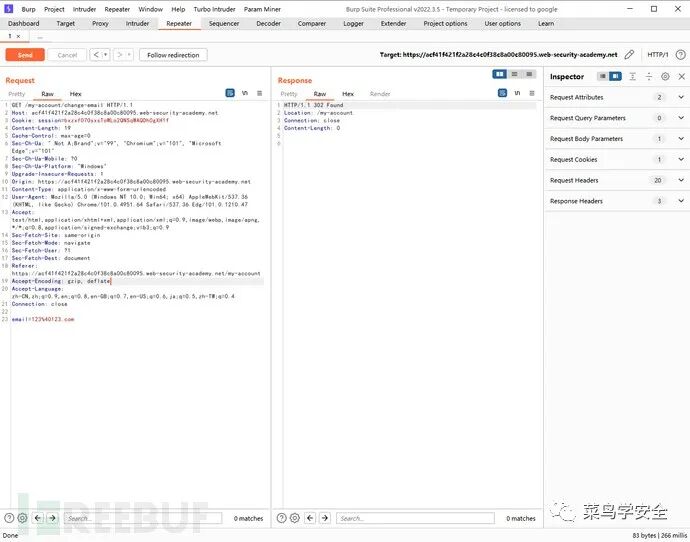Open Request editor hamburger menu
Screen dimensions: 690x542
point(260,93)
